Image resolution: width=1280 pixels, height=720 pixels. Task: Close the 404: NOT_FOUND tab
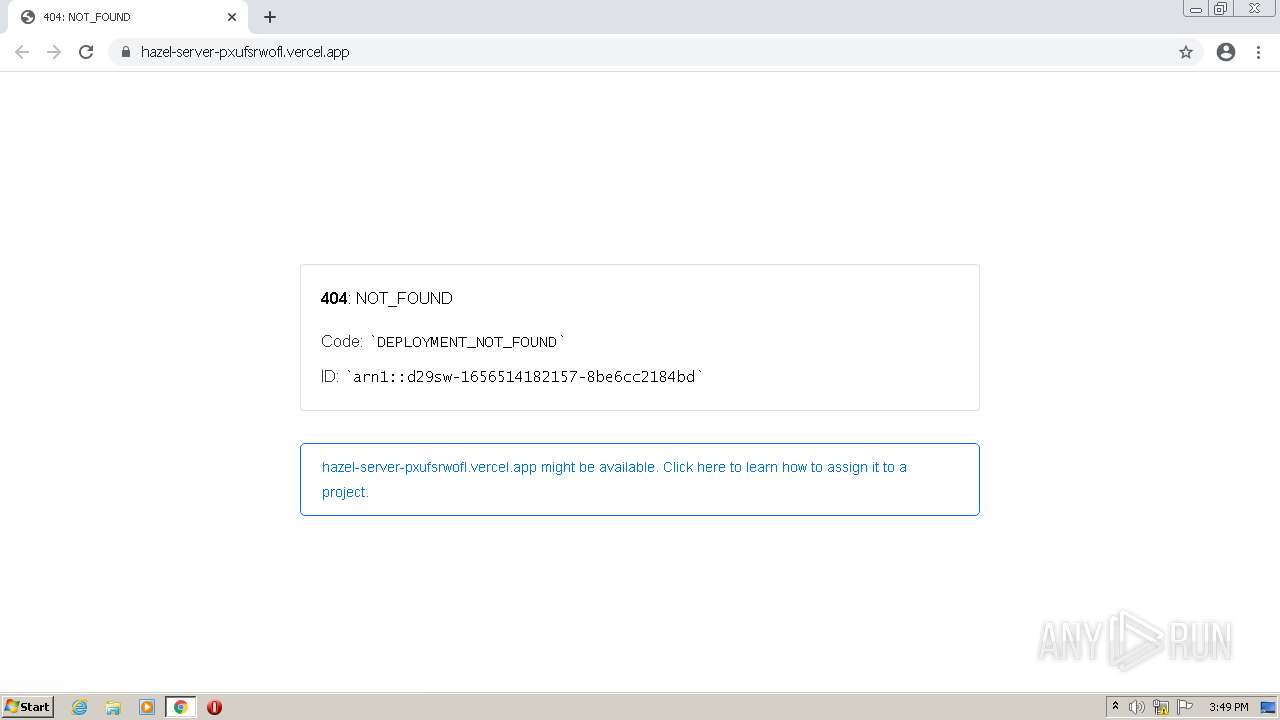click(232, 17)
